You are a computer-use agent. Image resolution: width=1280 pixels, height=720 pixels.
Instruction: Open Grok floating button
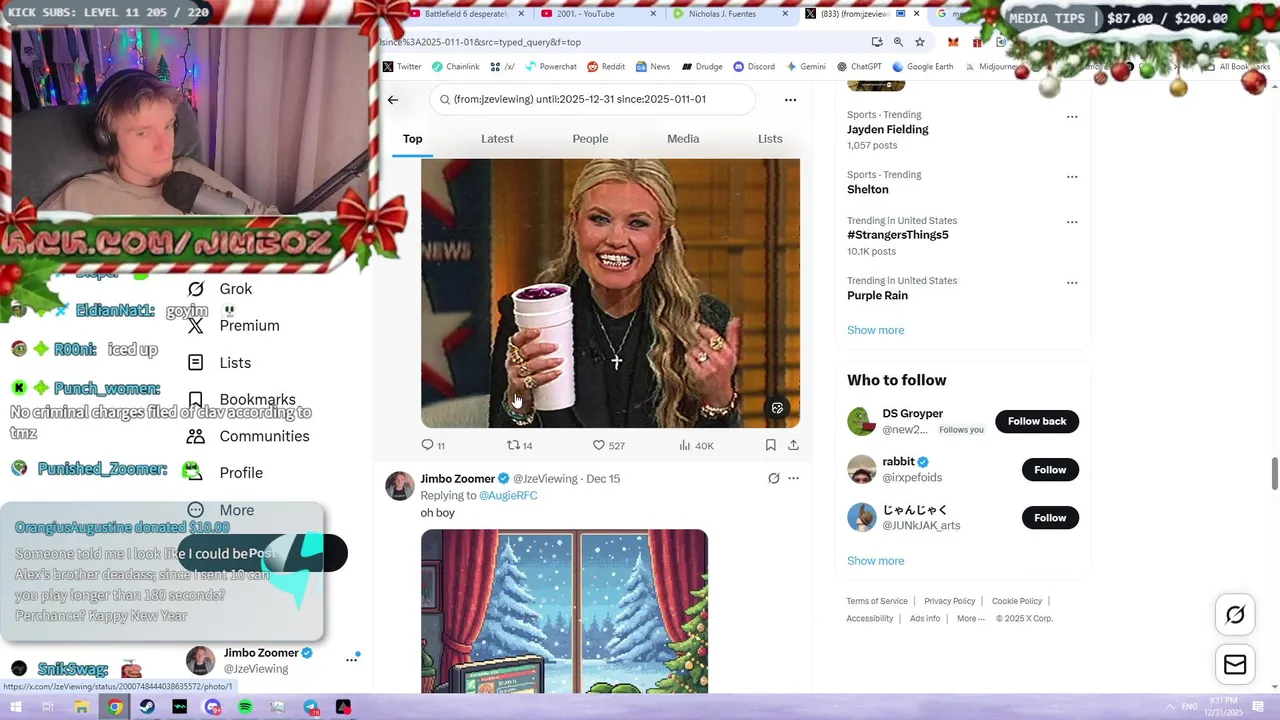[x=1235, y=615]
